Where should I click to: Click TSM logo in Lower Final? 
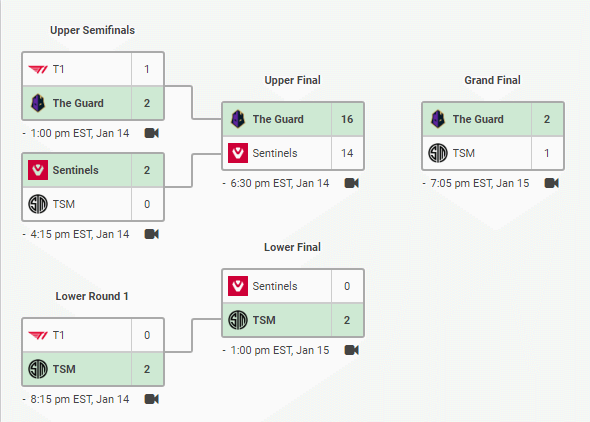click(x=238, y=320)
